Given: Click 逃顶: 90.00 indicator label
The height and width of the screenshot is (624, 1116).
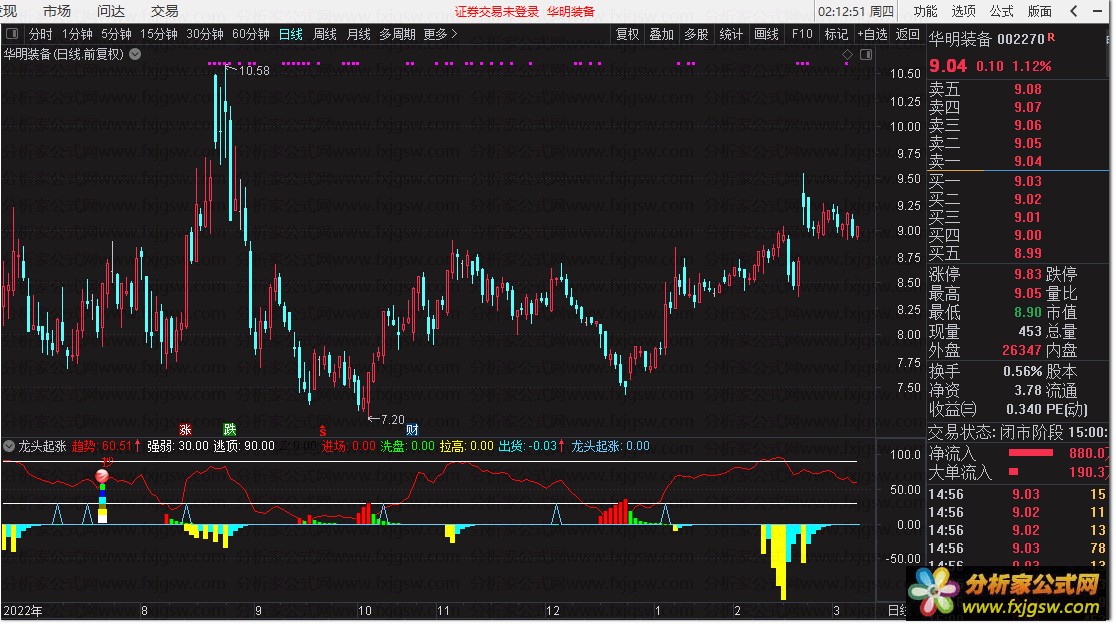Looking at the screenshot, I should click(x=244, y=446).
